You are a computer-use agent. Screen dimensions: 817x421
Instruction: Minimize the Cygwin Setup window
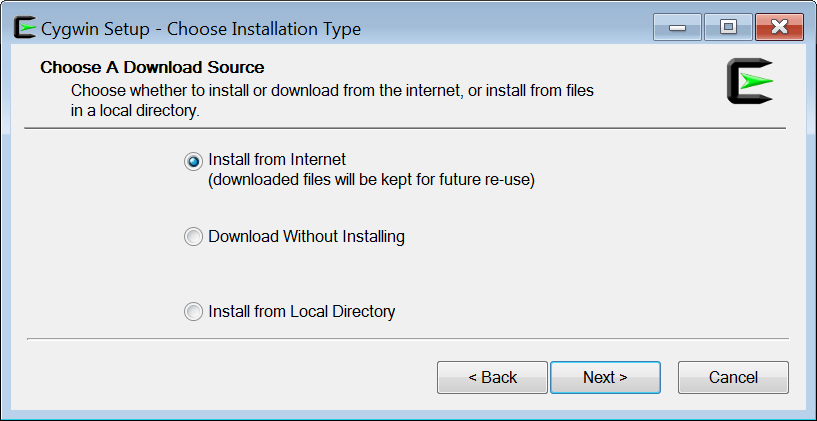point(677,27)
